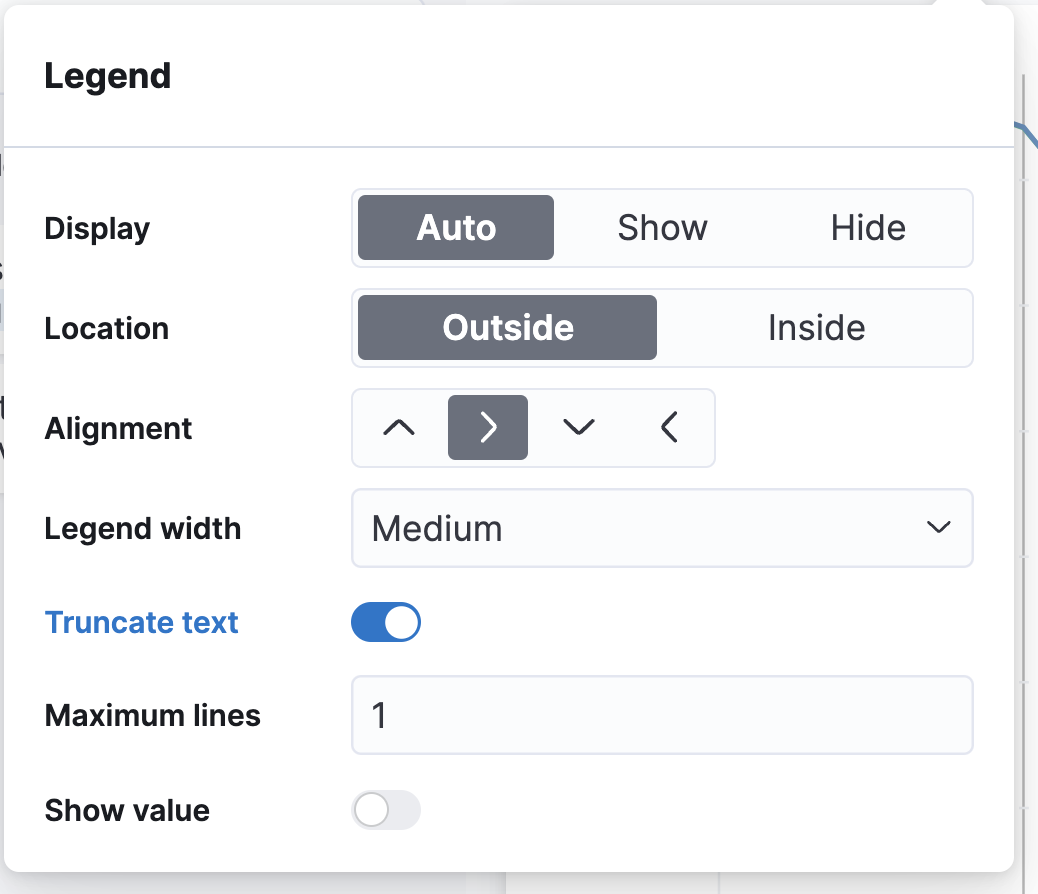1038x894 pixels.
Task: Set Display to Hide
Action: (868, 228)
